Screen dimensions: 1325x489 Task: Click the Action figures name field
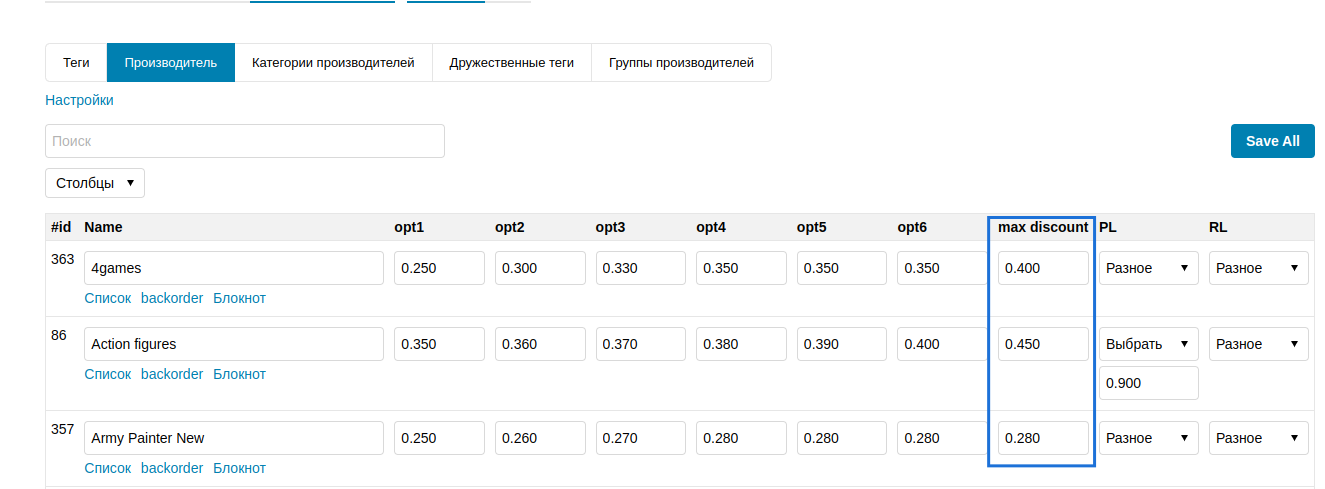(x=233, y=344)
